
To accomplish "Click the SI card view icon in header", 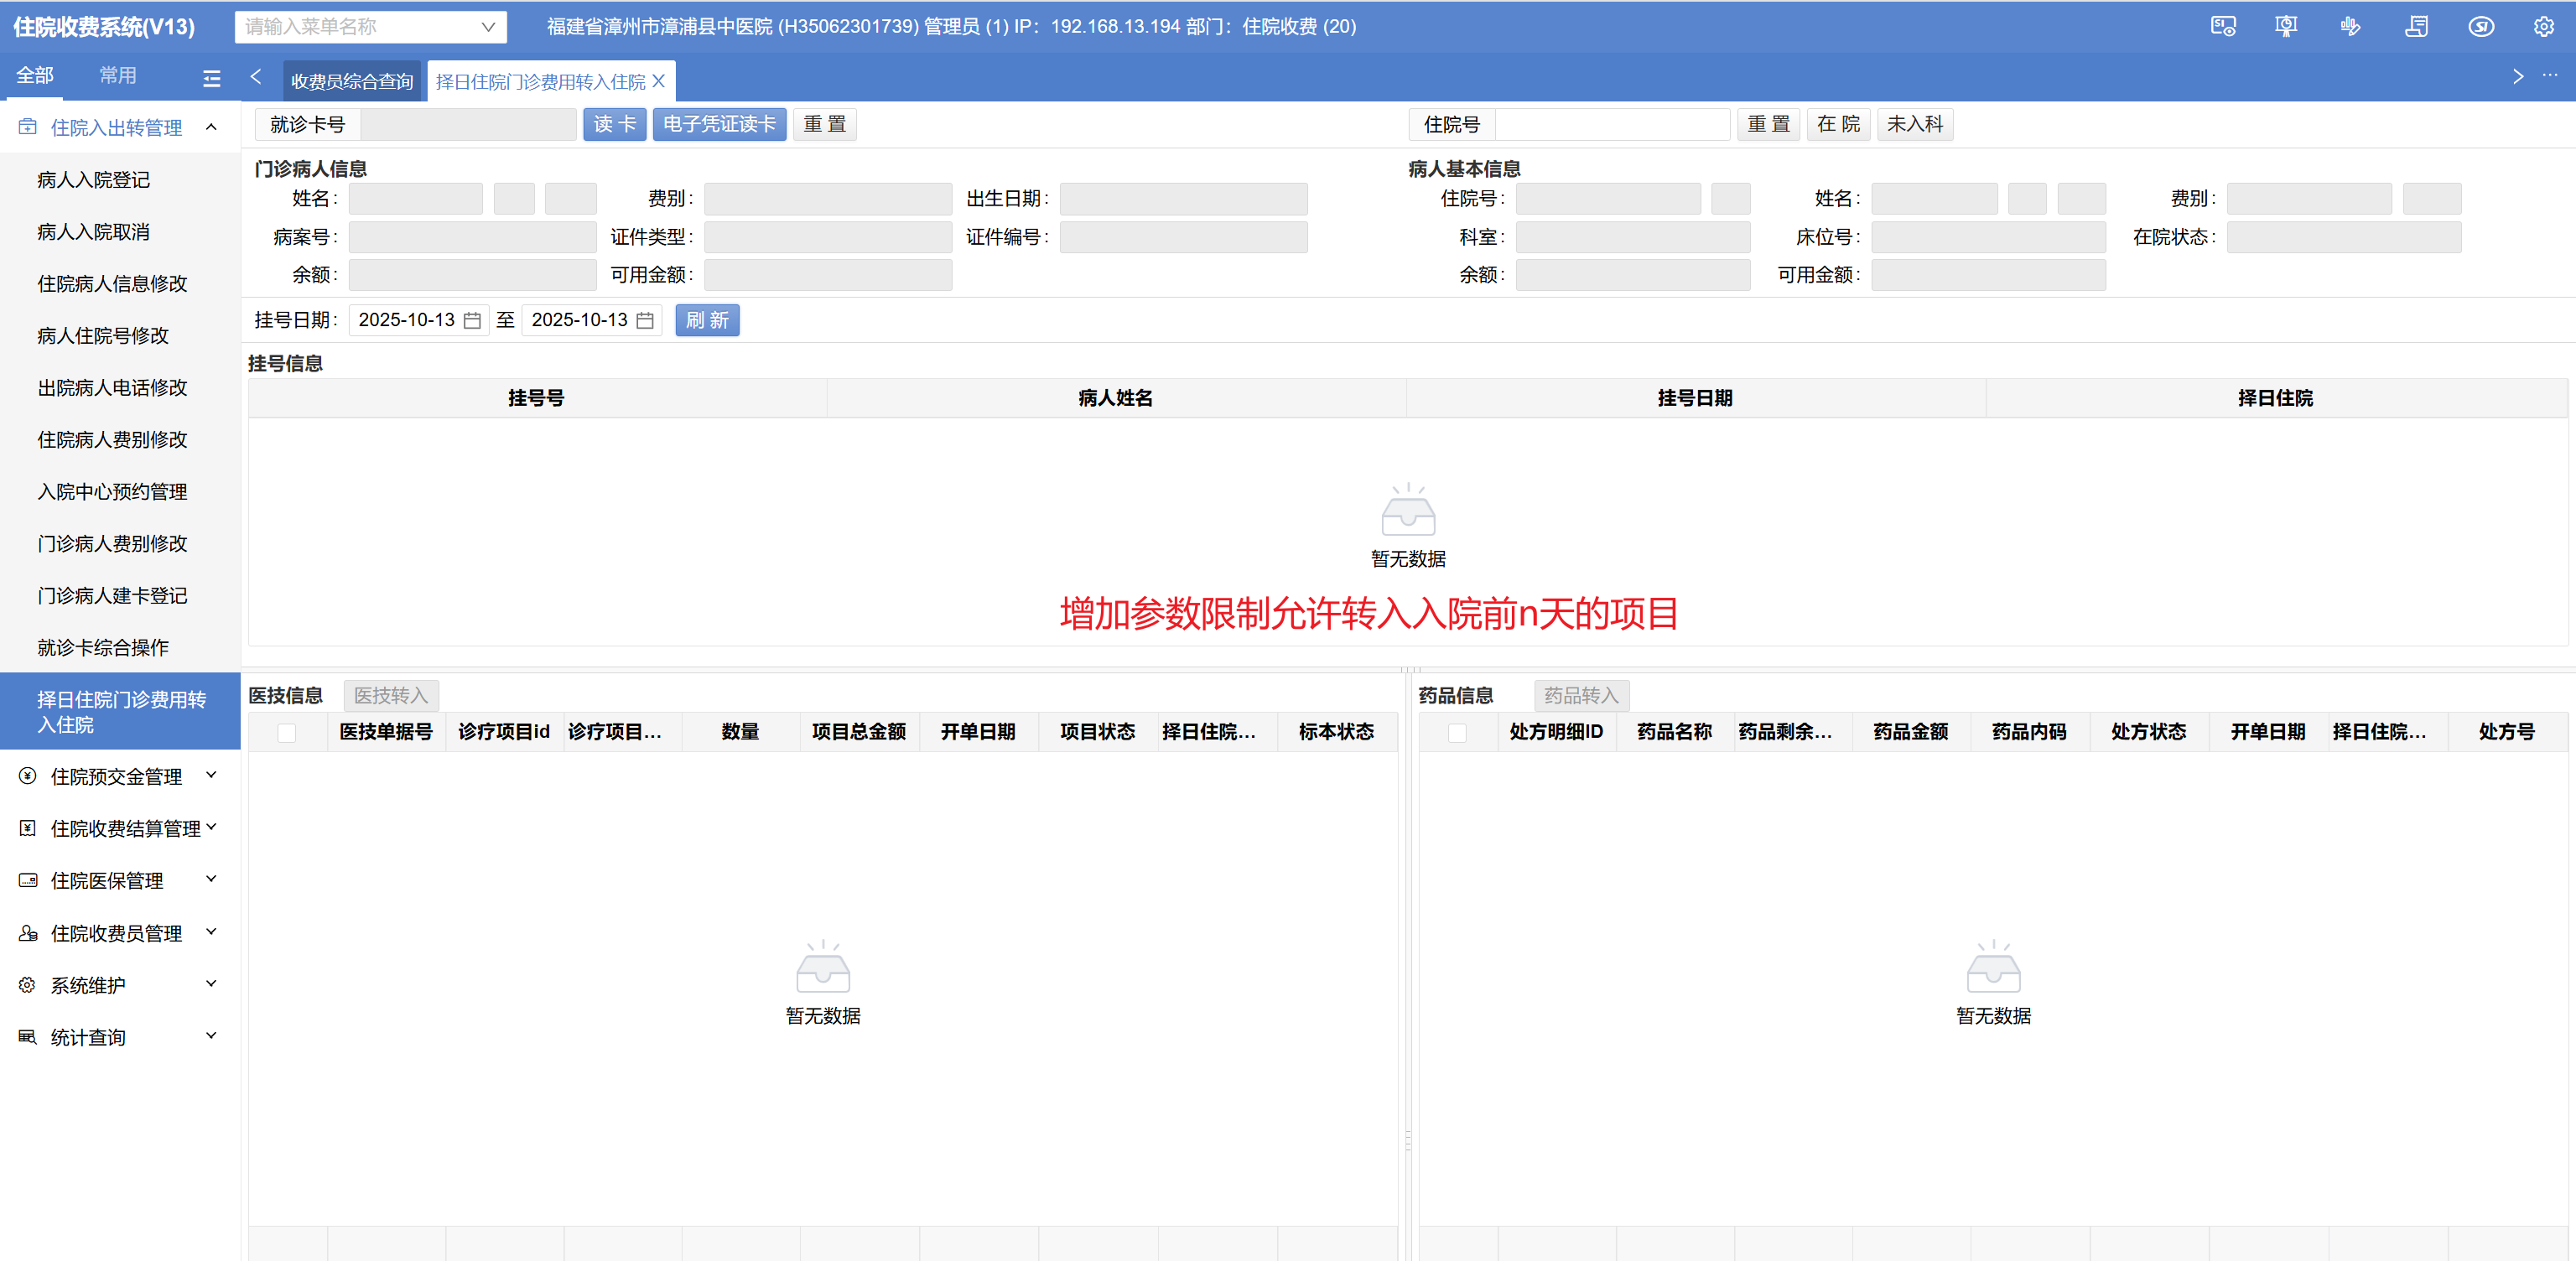I will pyautogui.click(x=2222, y=27).
